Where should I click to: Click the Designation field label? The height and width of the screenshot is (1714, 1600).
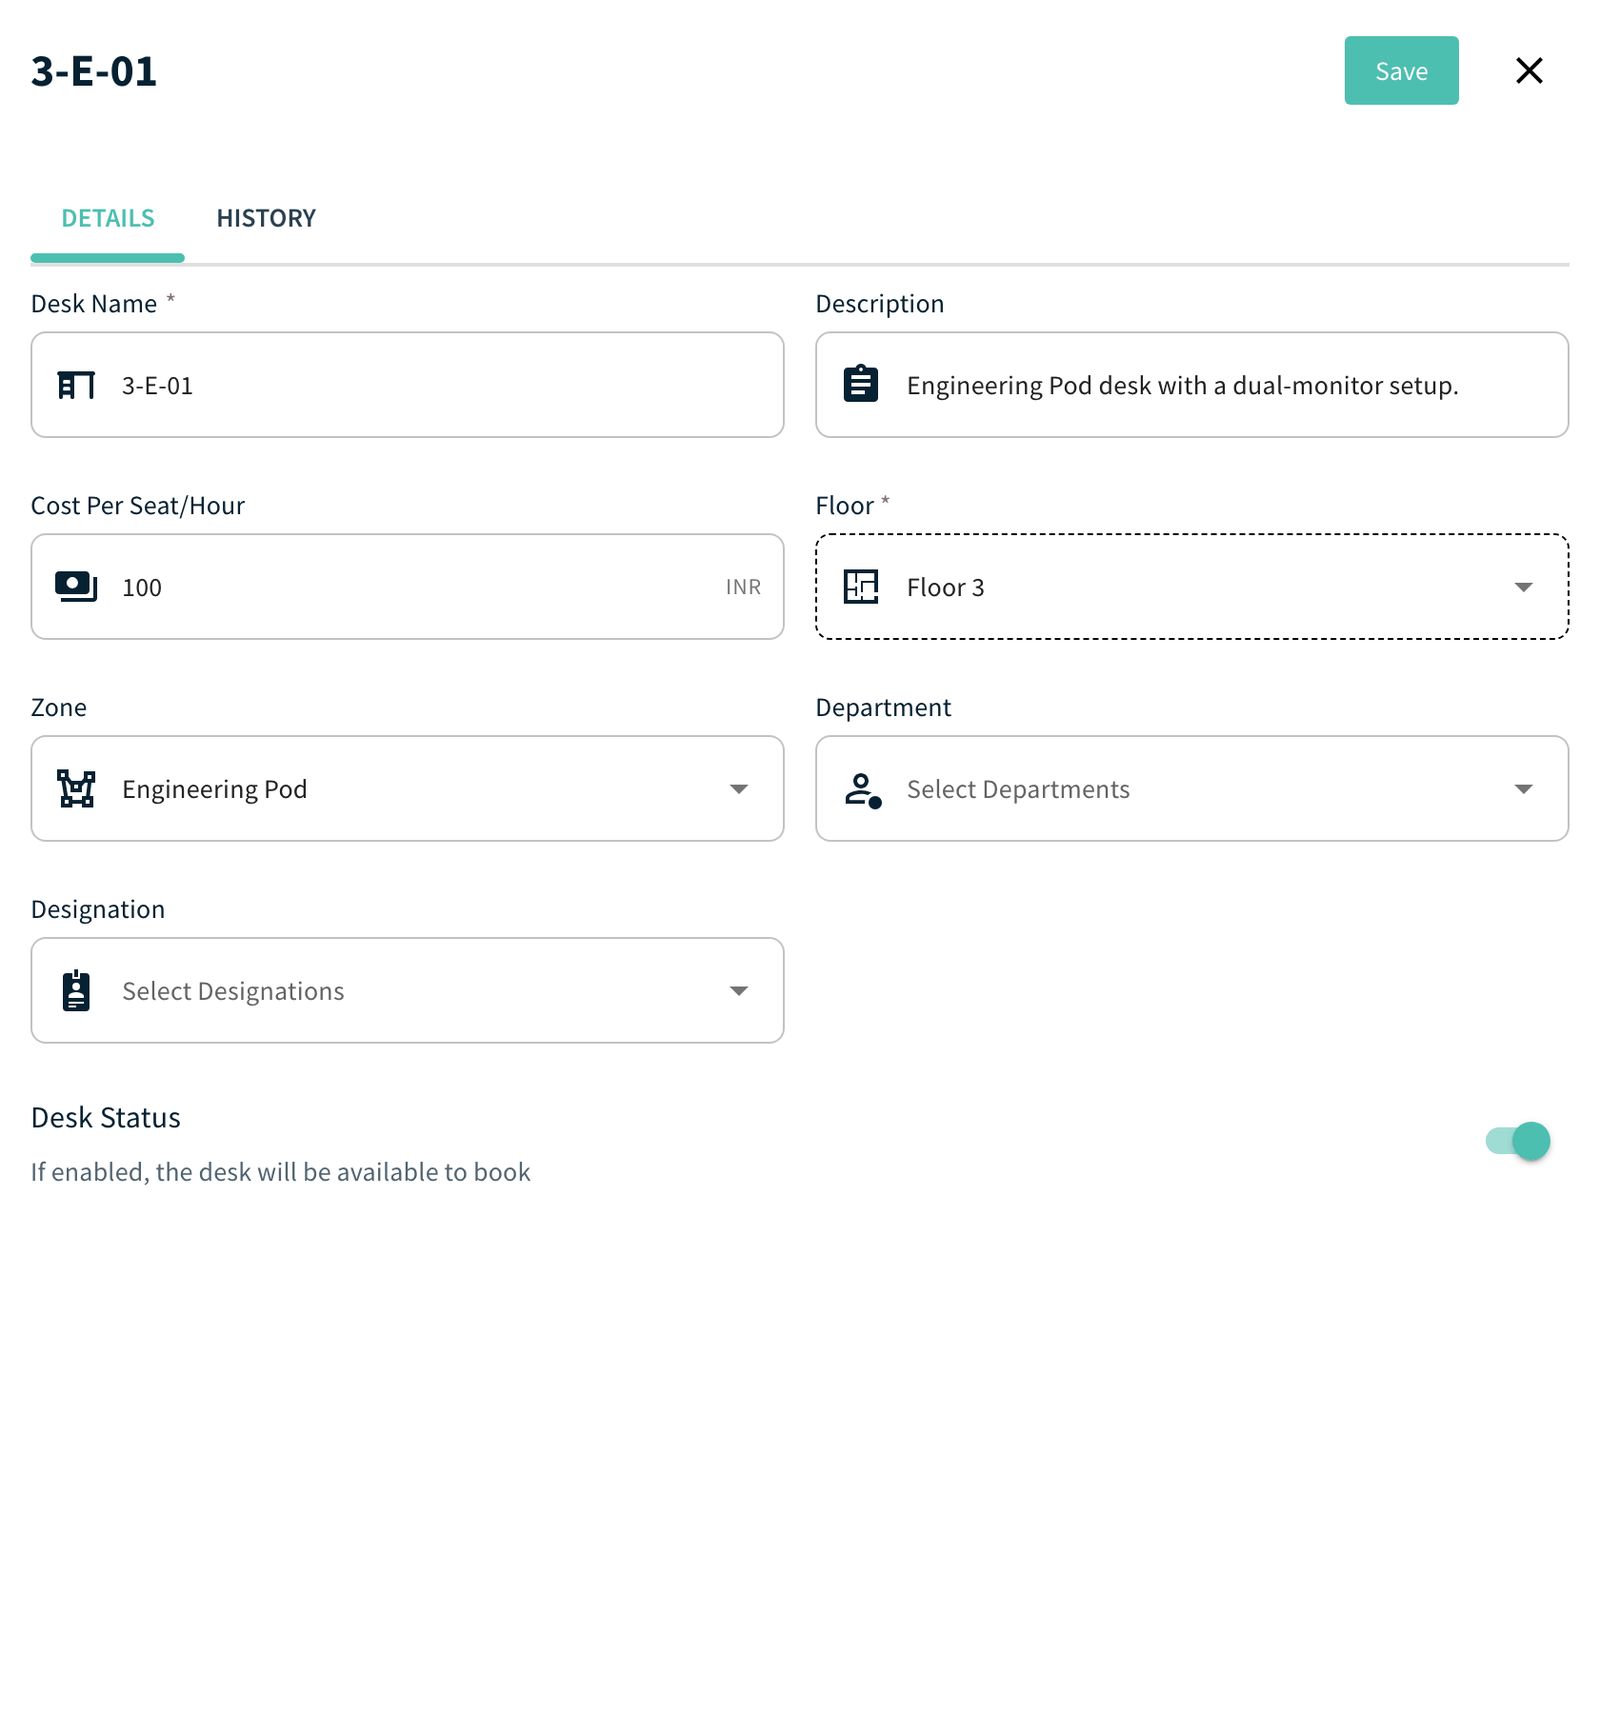[x=98, y=910]
